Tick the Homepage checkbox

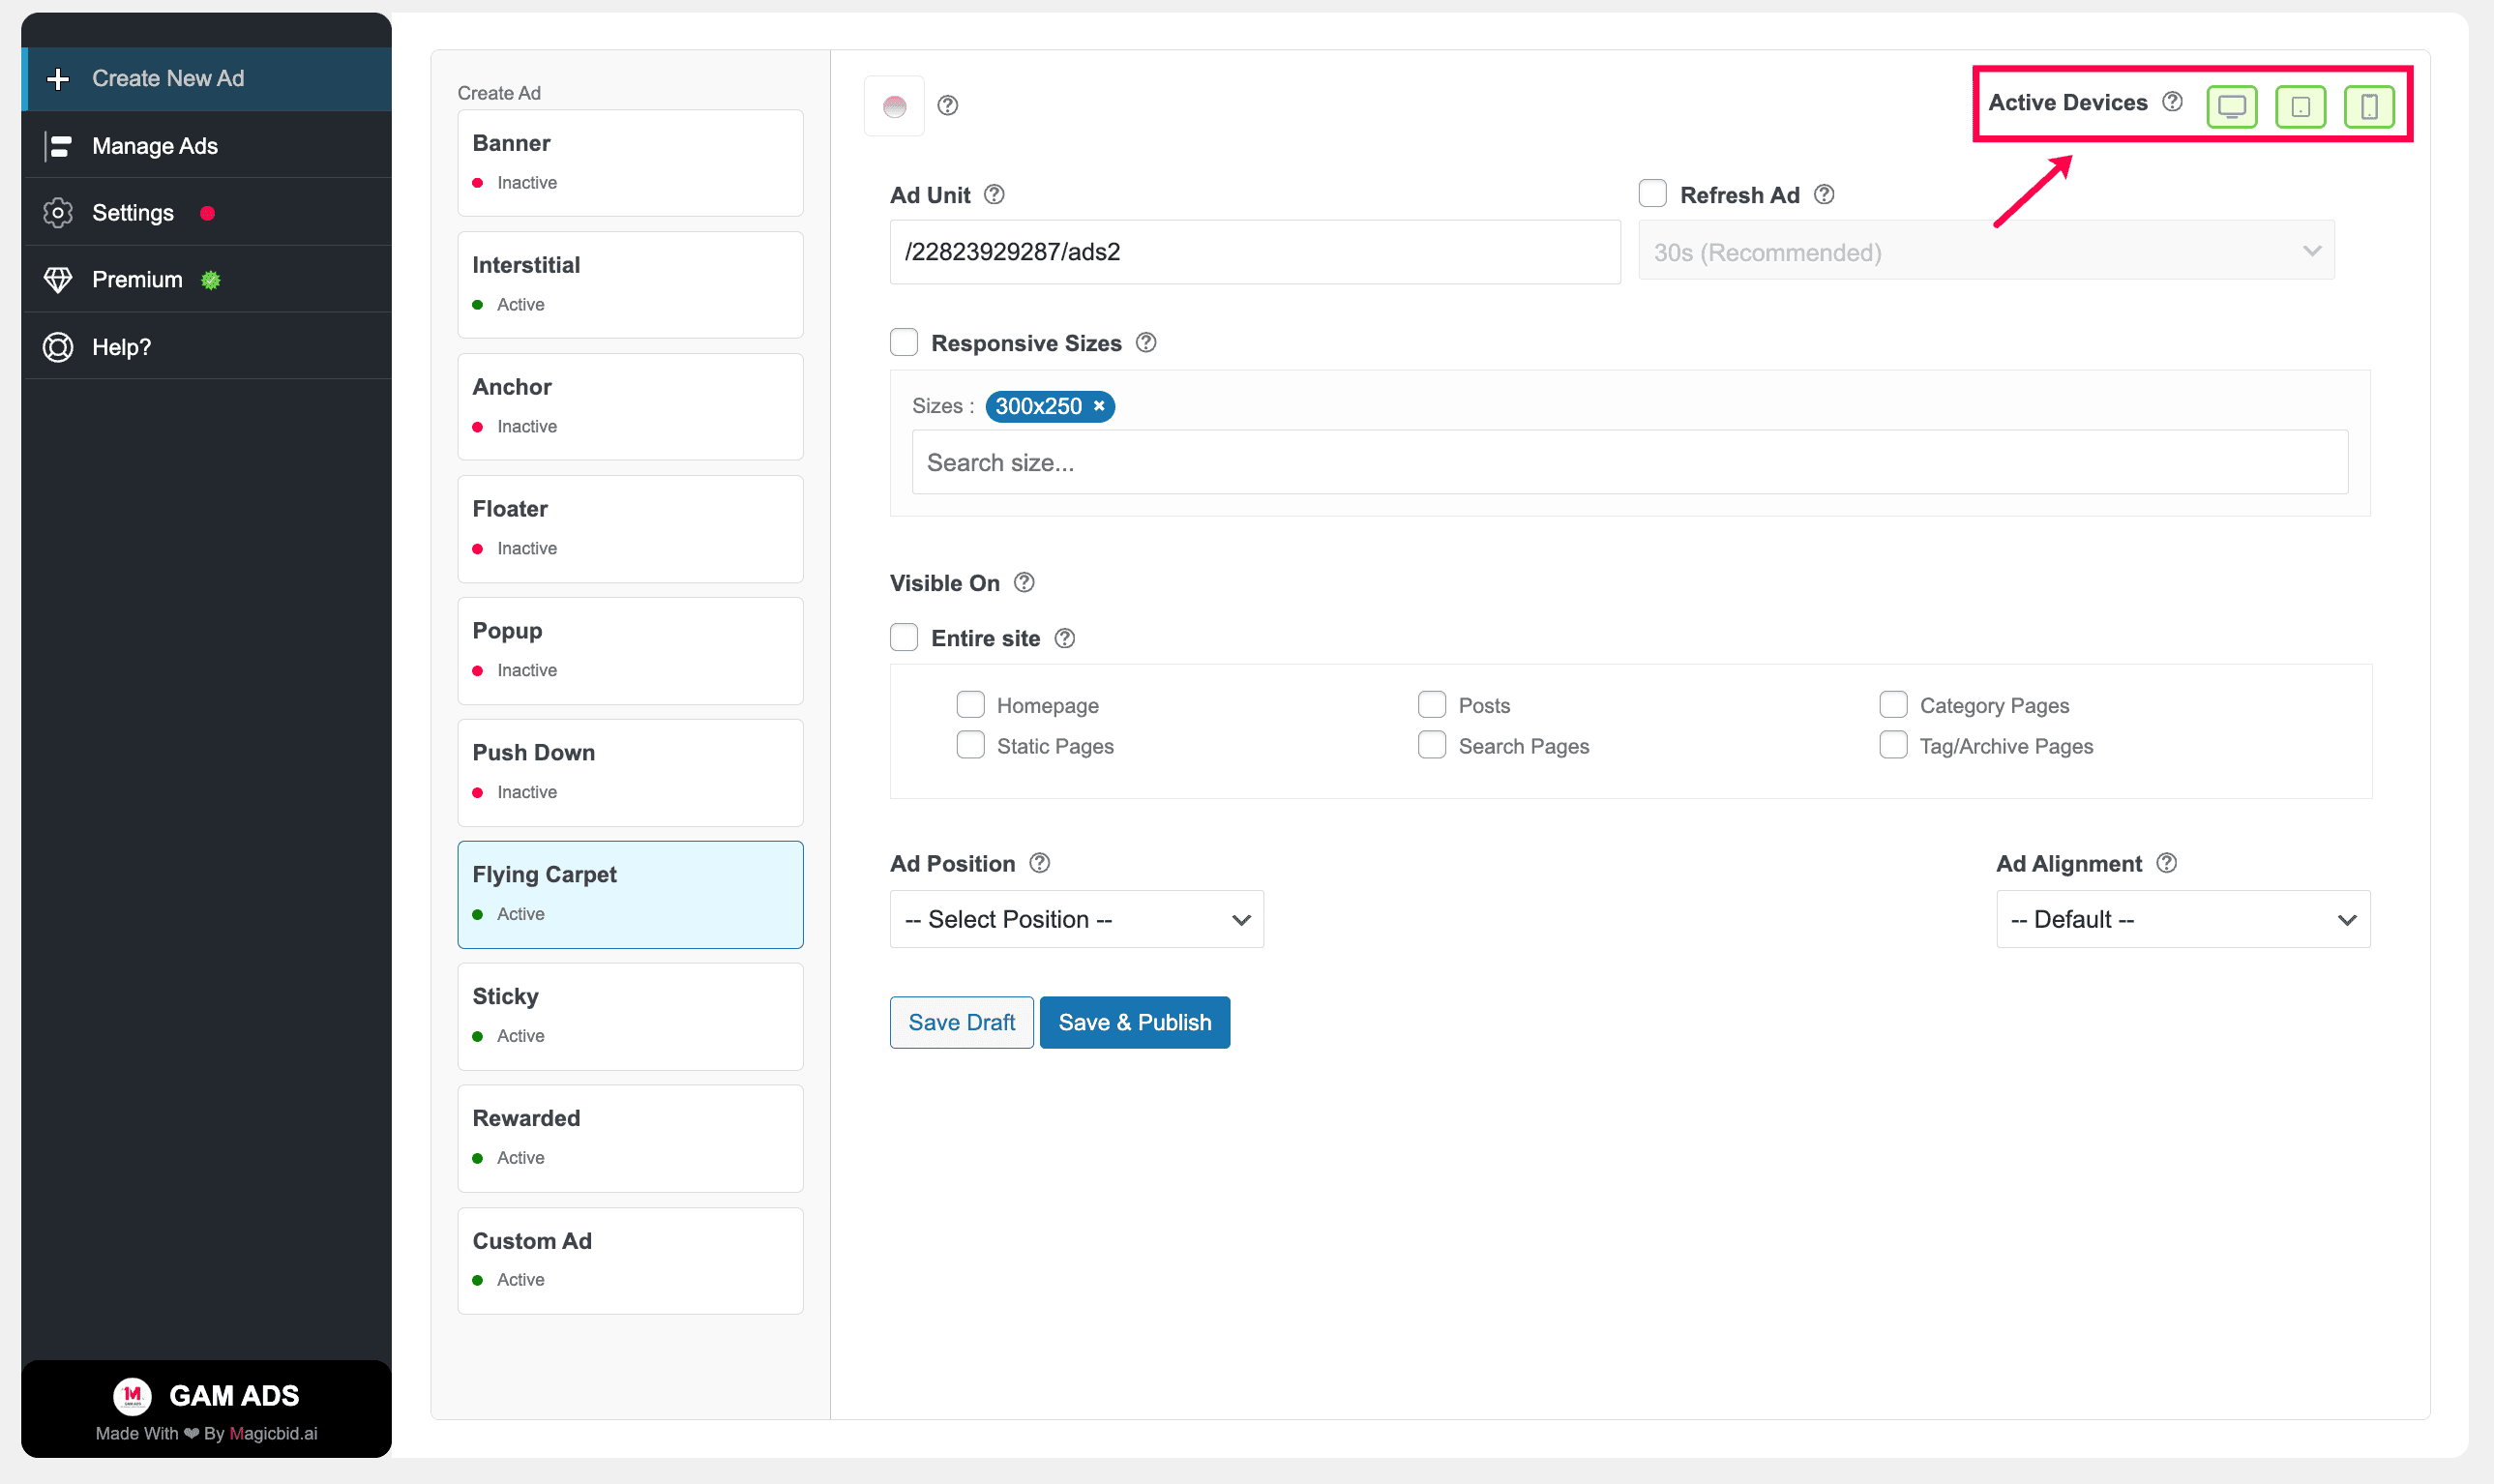970,705
